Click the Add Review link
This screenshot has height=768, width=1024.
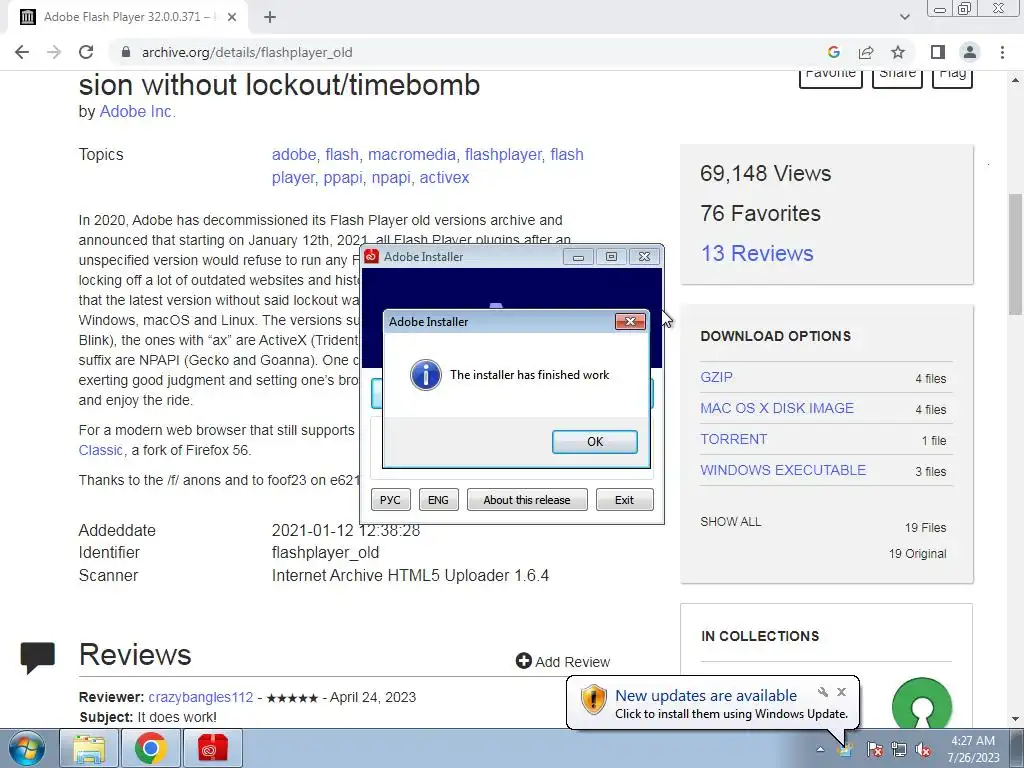coord(562,662)
